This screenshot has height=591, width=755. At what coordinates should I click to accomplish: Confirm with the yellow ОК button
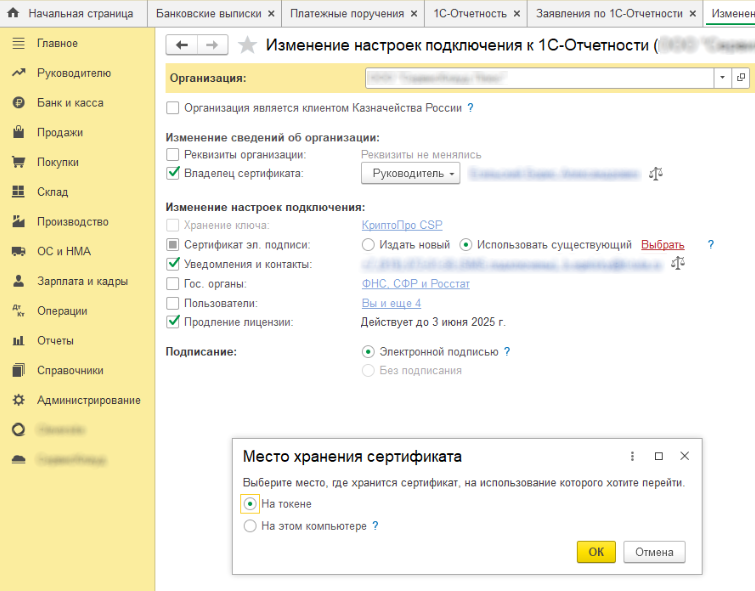point(596,552)
